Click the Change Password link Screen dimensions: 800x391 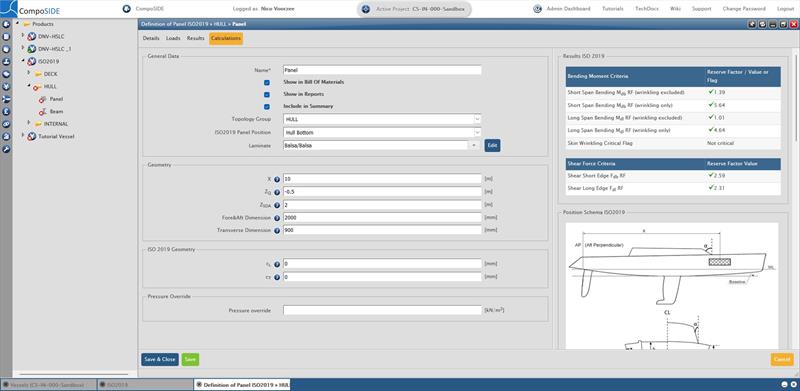click(744, 9)
